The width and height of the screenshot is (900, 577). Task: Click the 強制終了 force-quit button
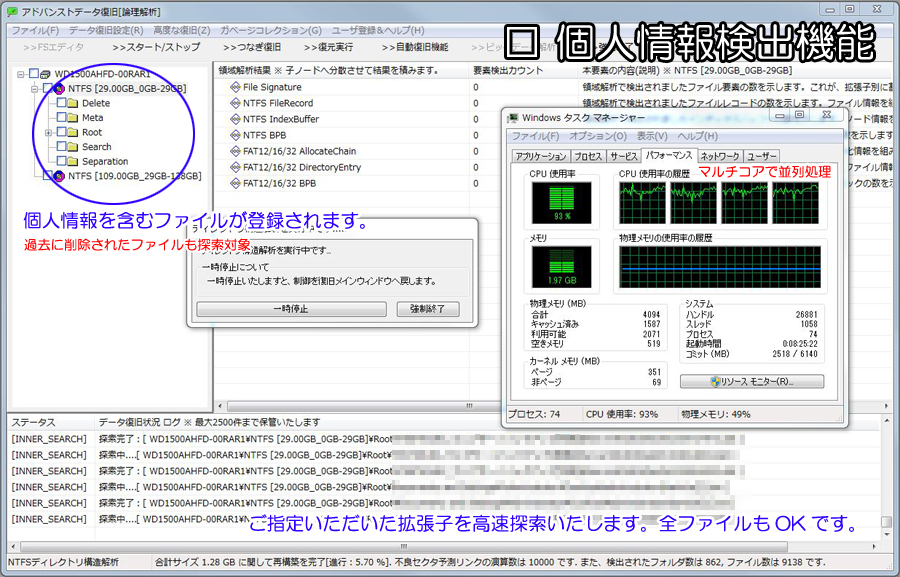[428, 309]
